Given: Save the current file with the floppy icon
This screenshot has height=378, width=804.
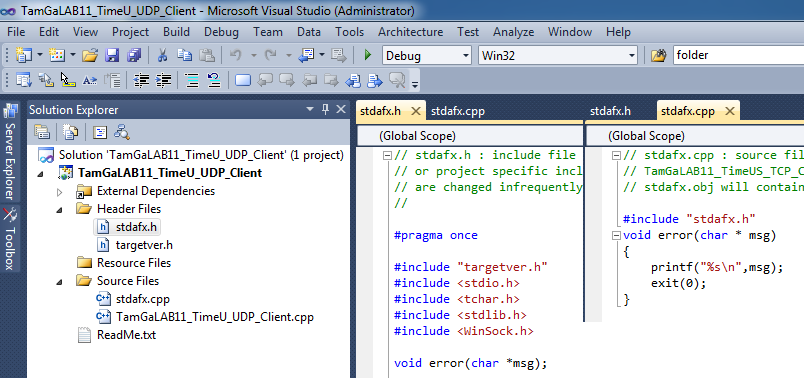Looking at the screenshot, I should (x=112, y=55).
